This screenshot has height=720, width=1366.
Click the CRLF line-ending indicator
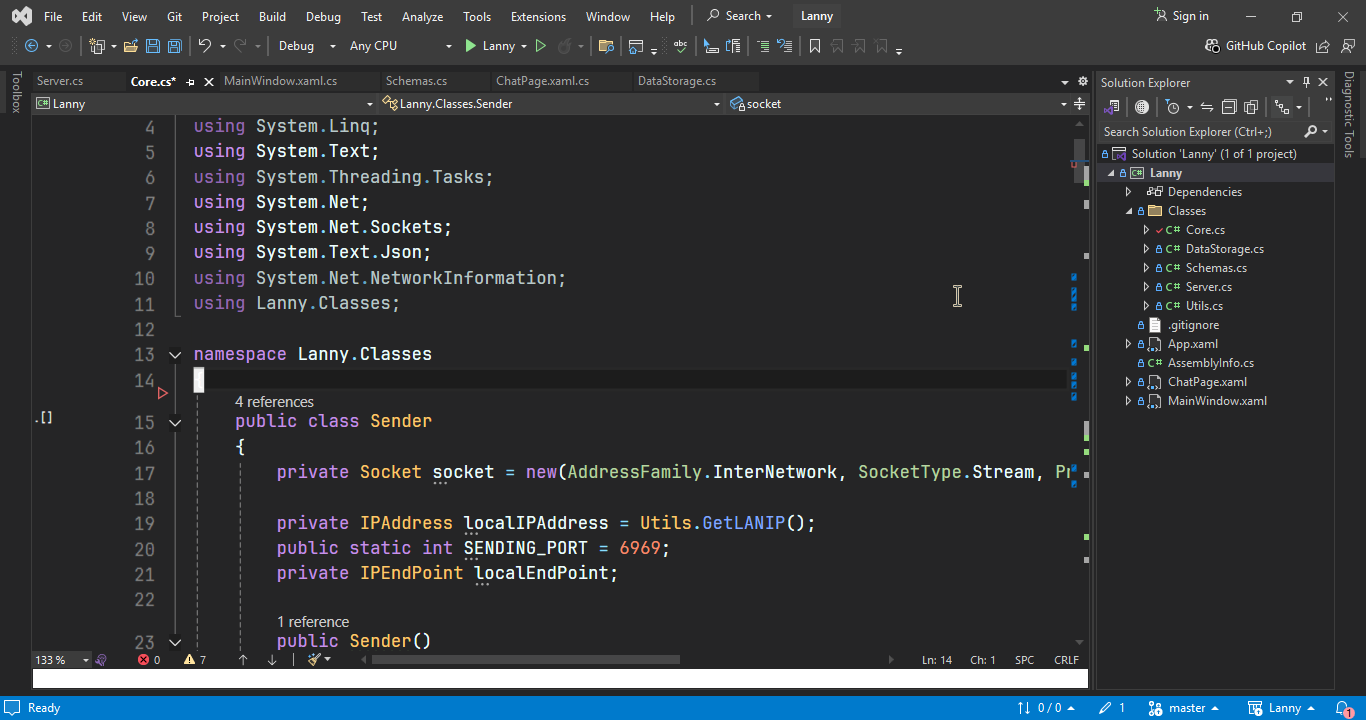[1066, 660]
